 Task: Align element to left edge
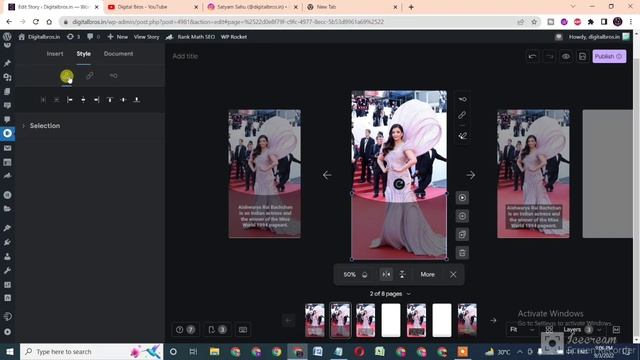pos(70,100)
